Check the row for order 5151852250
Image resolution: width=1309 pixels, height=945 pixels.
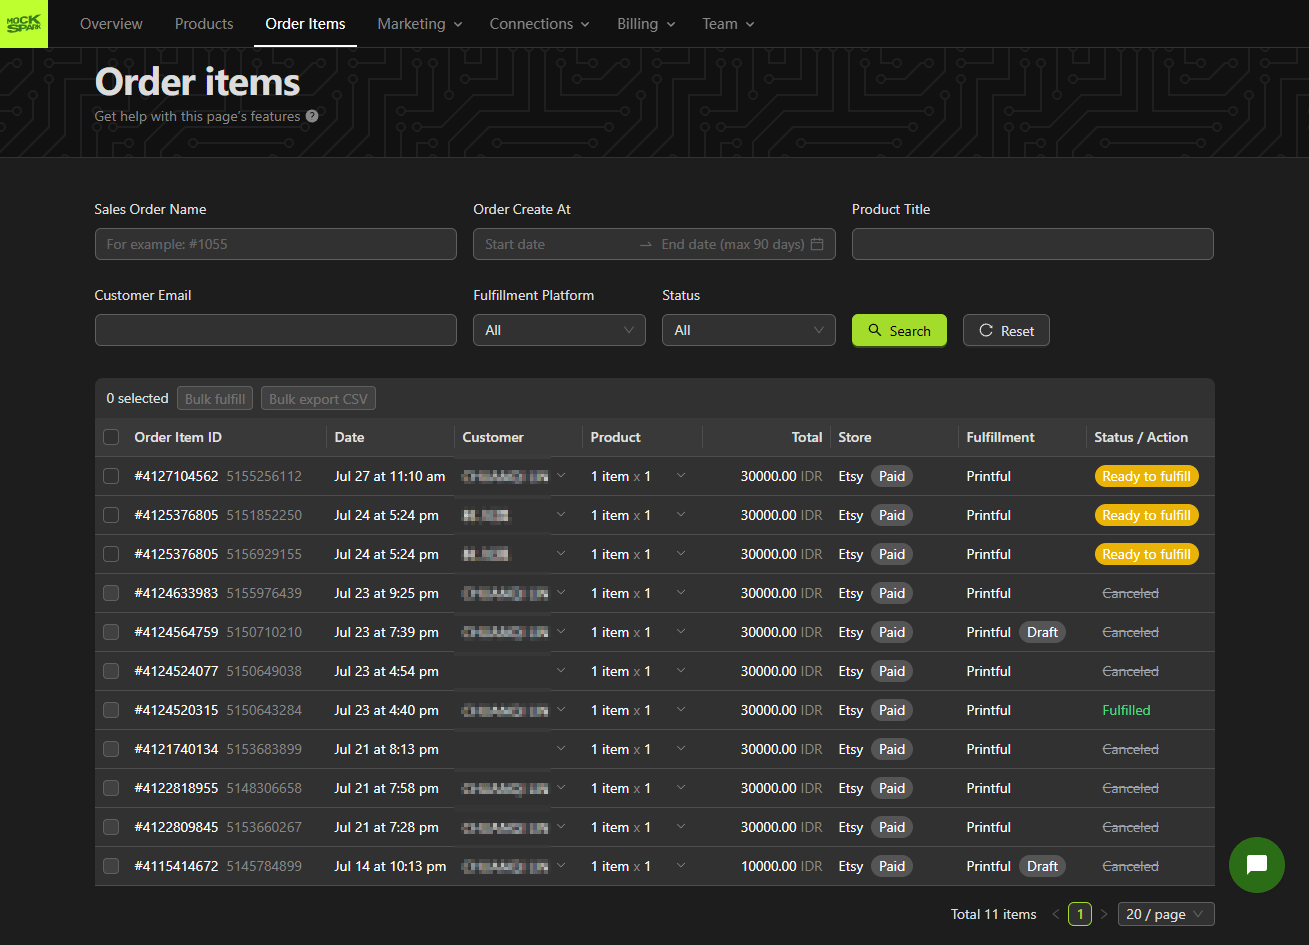pos(111,515)
